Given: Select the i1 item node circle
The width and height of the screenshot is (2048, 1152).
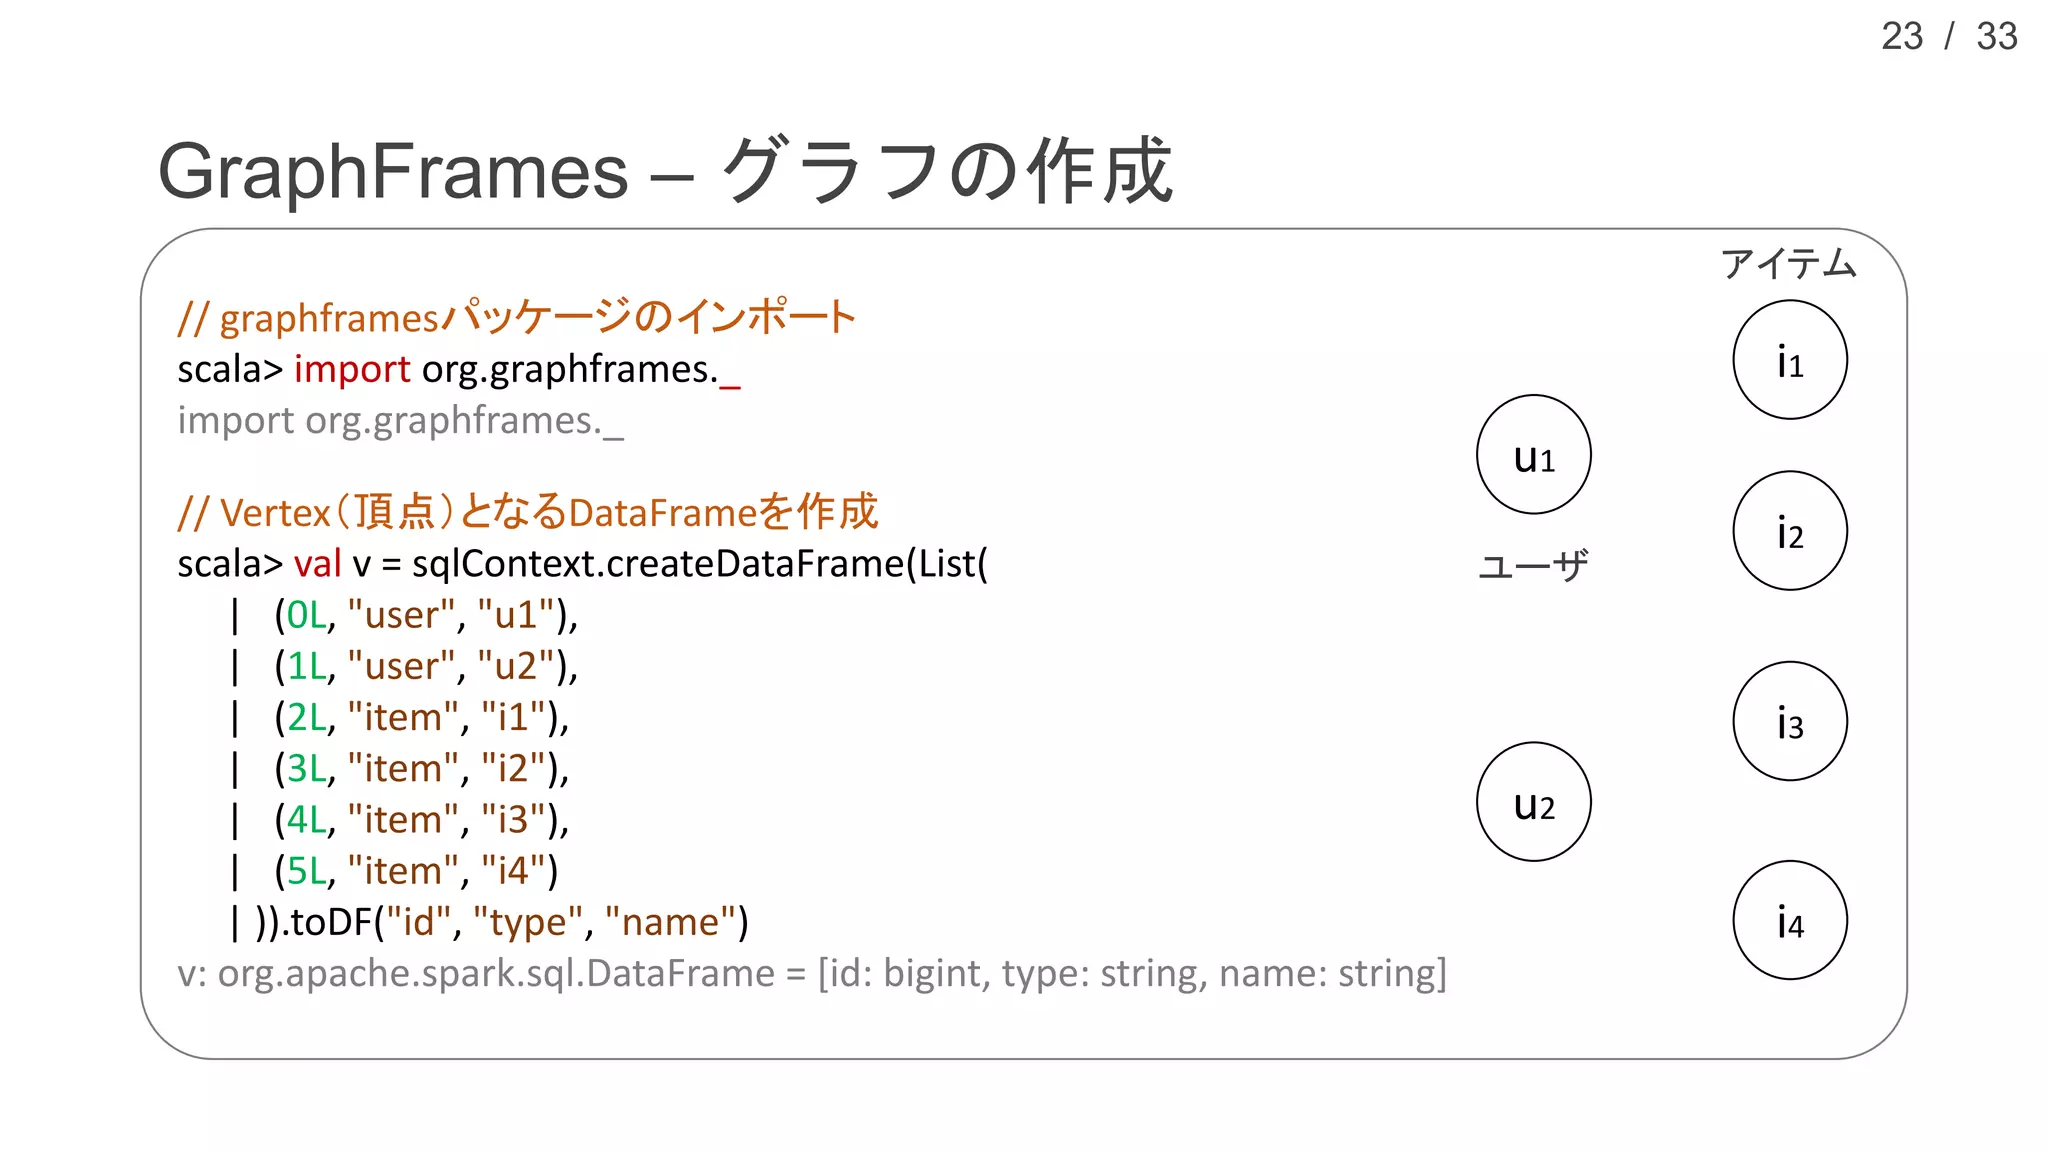Looking at the screenshot, I should [x=1790, y=360].
